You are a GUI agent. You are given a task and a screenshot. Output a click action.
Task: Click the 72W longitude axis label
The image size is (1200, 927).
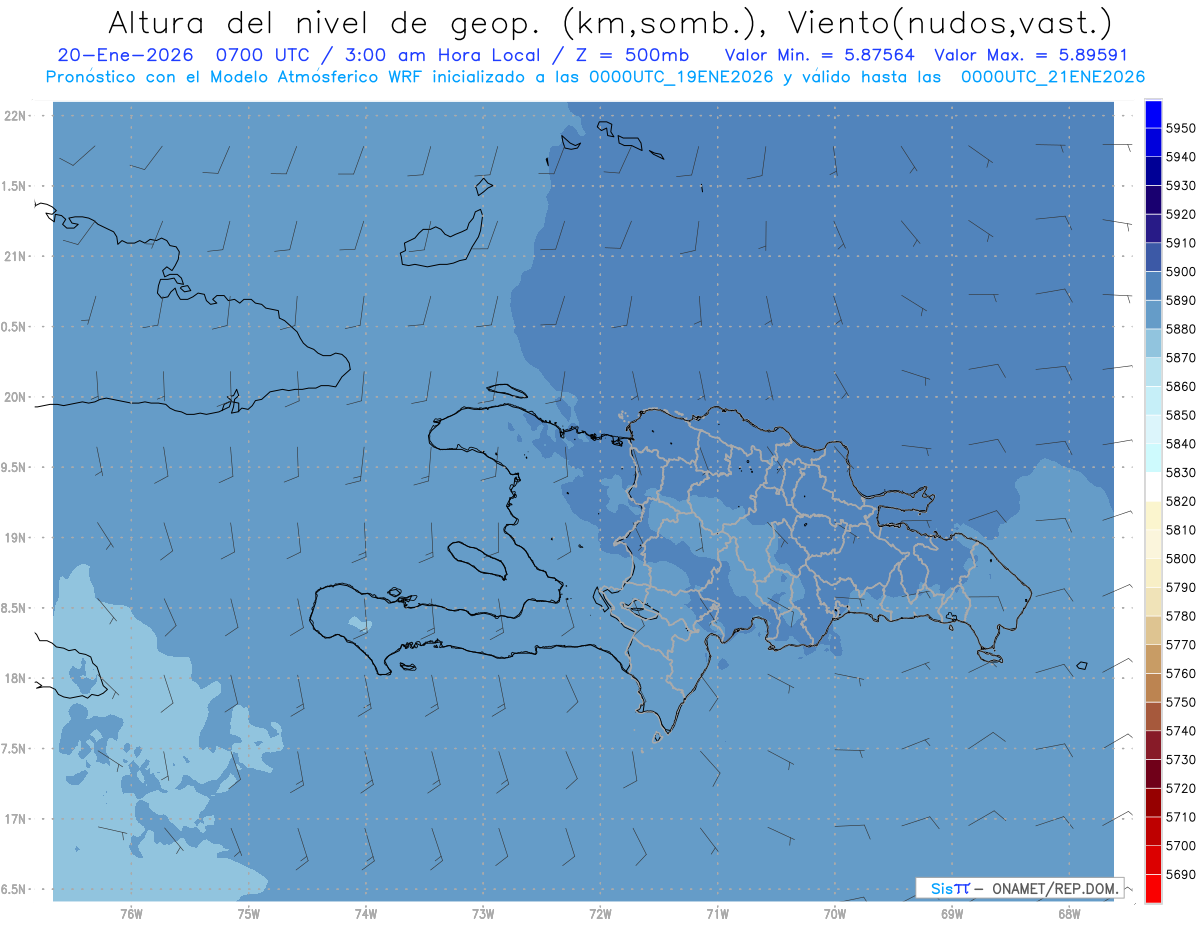point(601,913)
